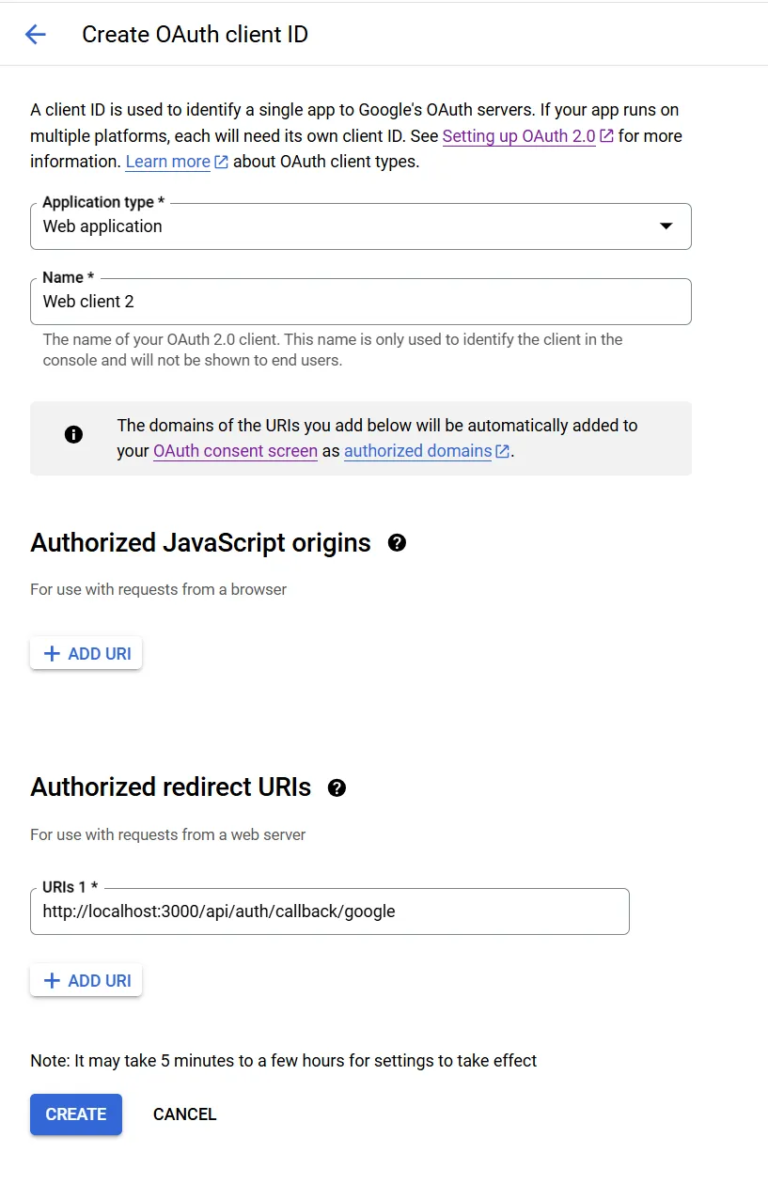Image resolution: width=768 pixels, height=1184 pixels.
Task: Click the external link icon on authorized domains
Action: (500, 451)
